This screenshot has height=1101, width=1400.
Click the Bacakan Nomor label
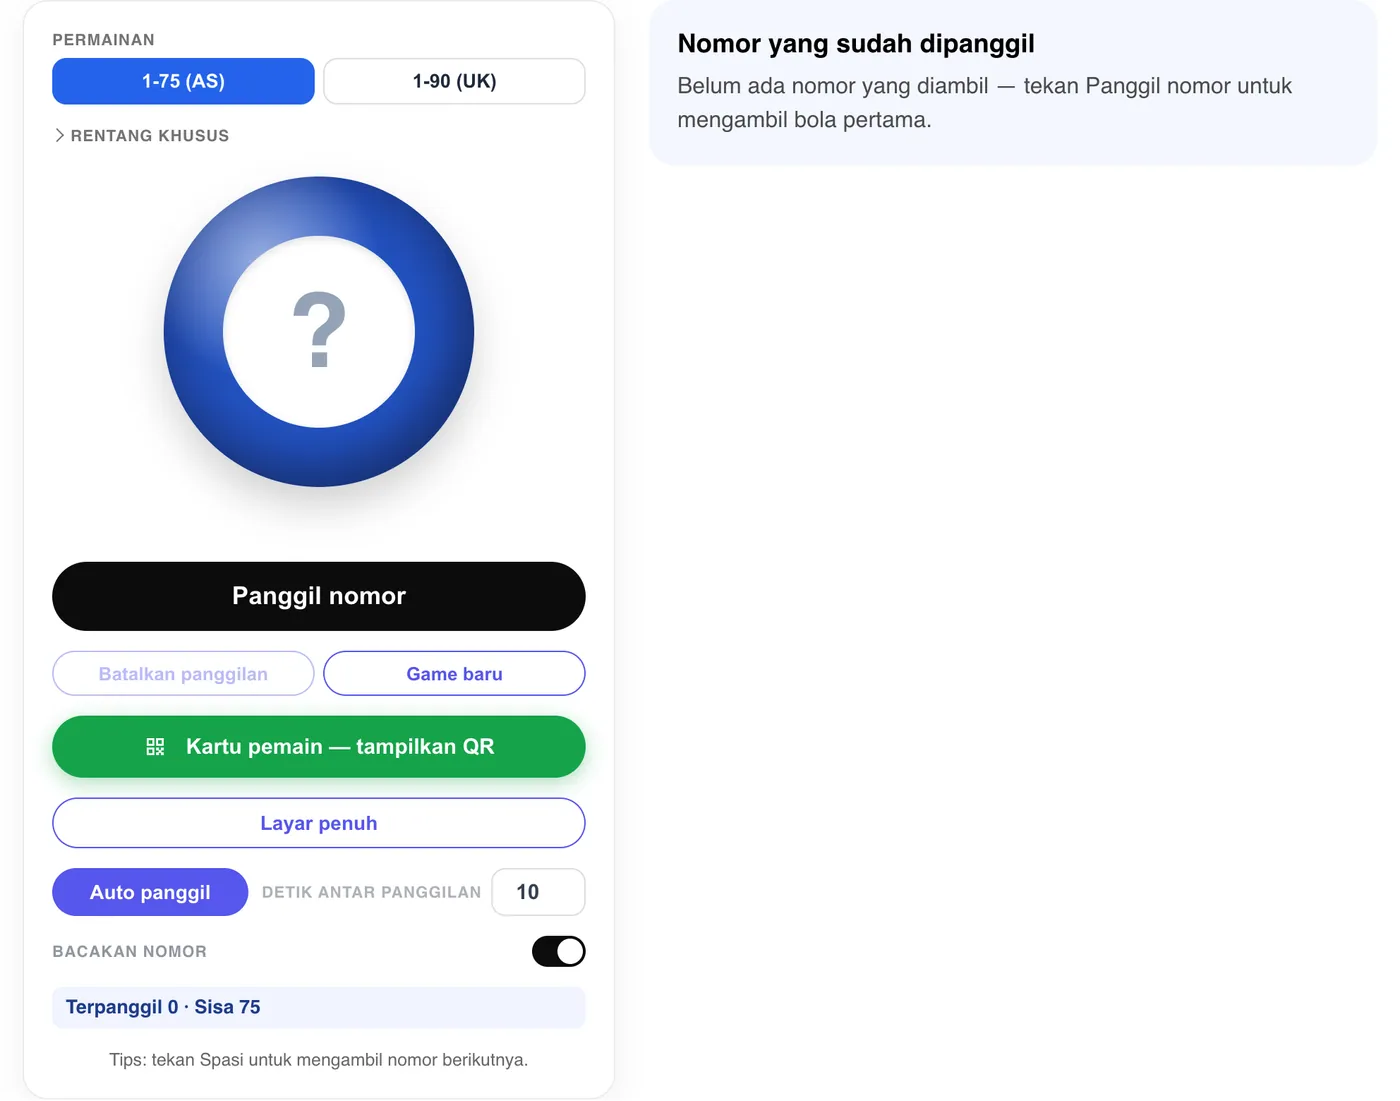[x=130, y=951]
